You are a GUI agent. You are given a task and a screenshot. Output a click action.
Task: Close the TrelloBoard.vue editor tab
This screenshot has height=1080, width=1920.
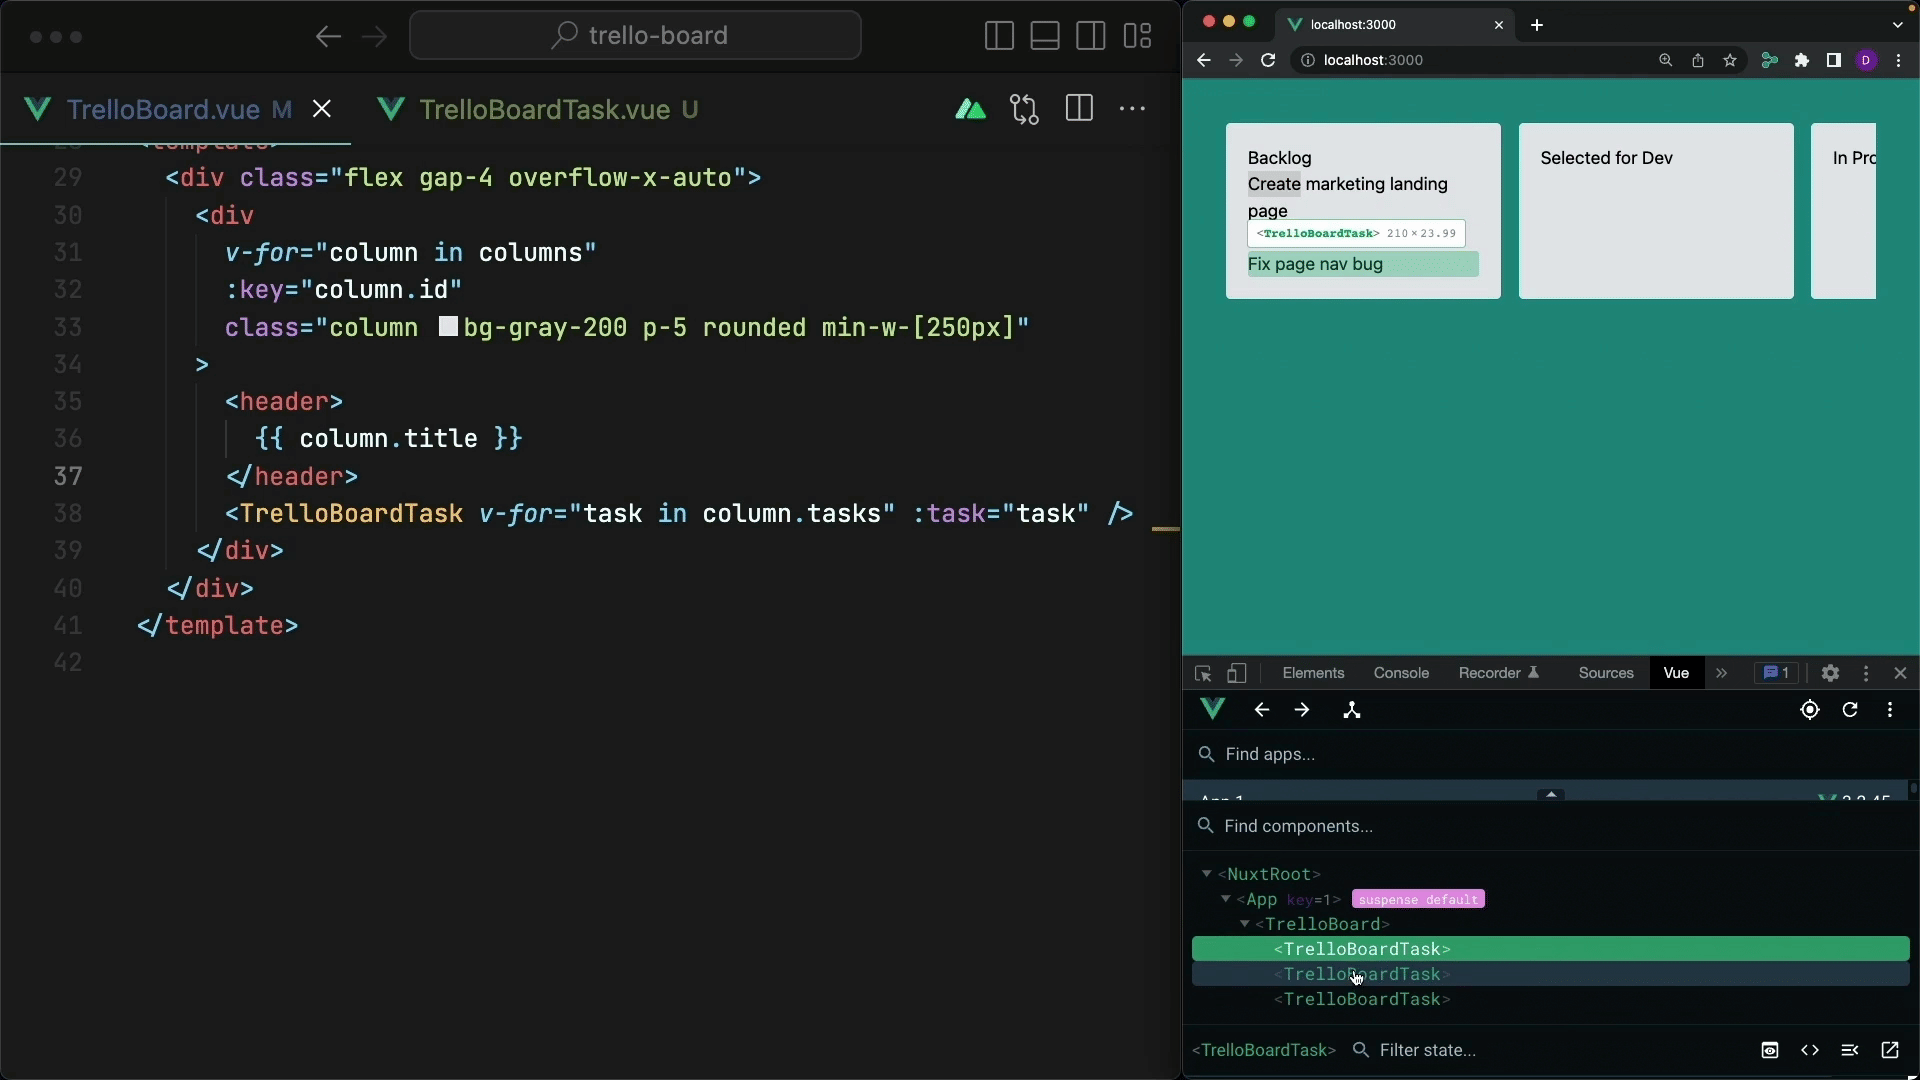(322, 109)
